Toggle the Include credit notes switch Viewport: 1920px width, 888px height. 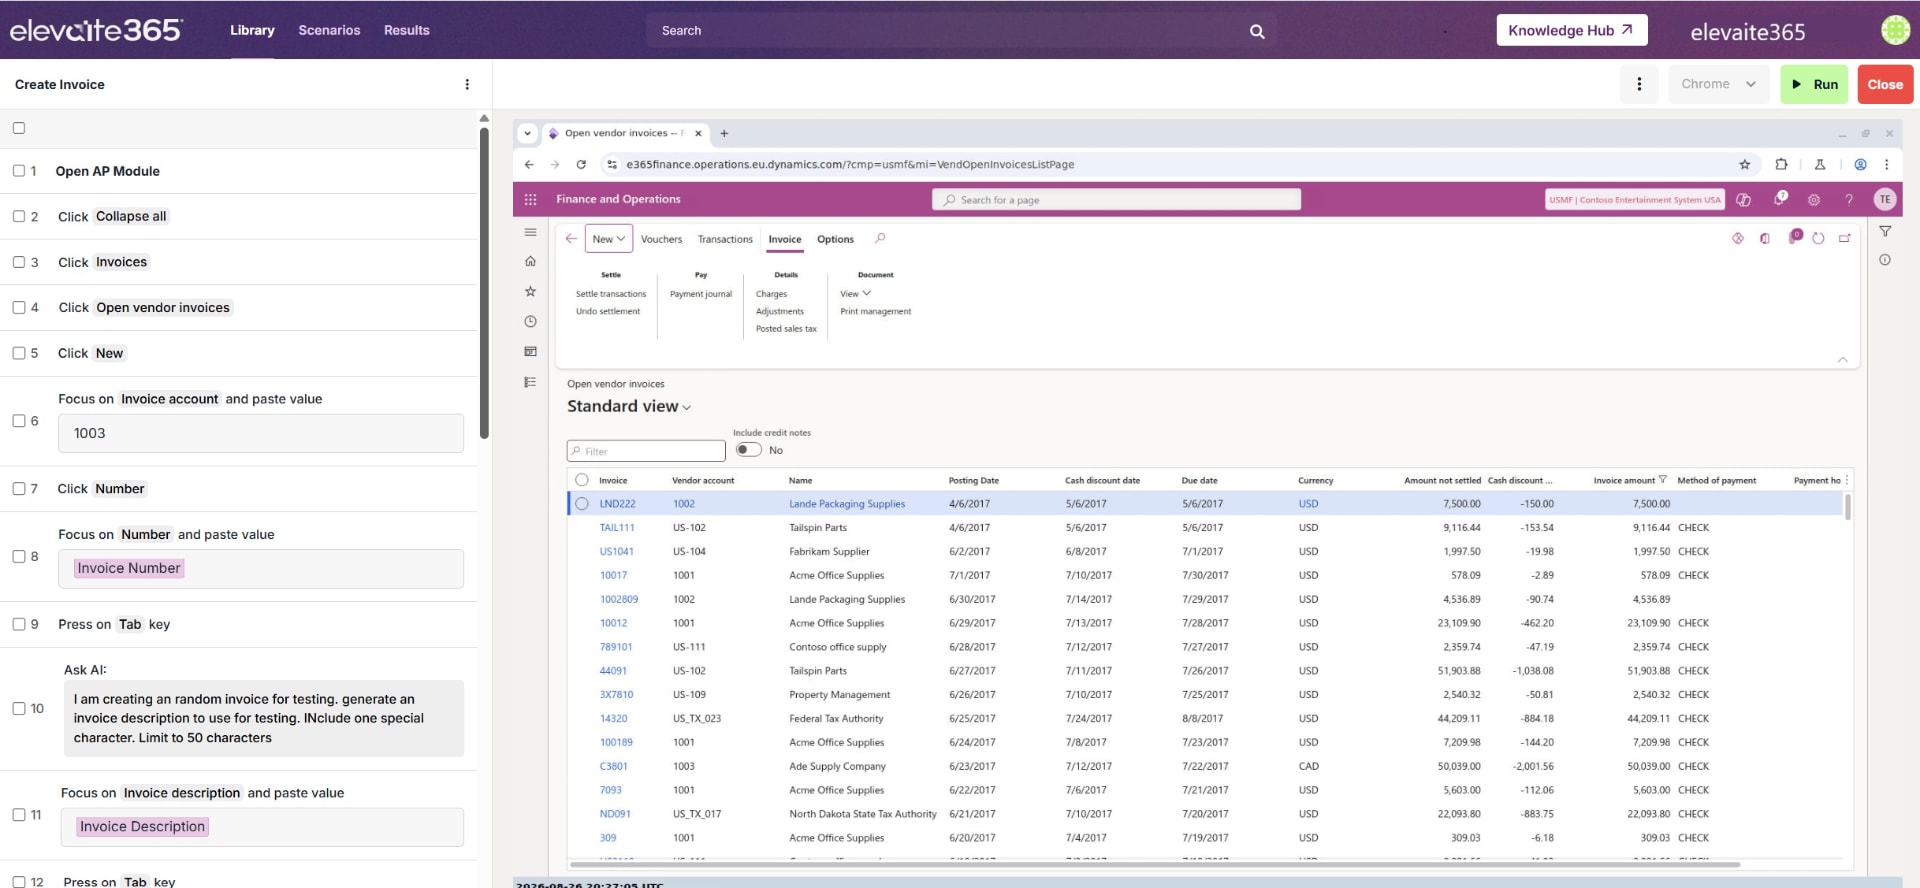(x=748, y=450)
